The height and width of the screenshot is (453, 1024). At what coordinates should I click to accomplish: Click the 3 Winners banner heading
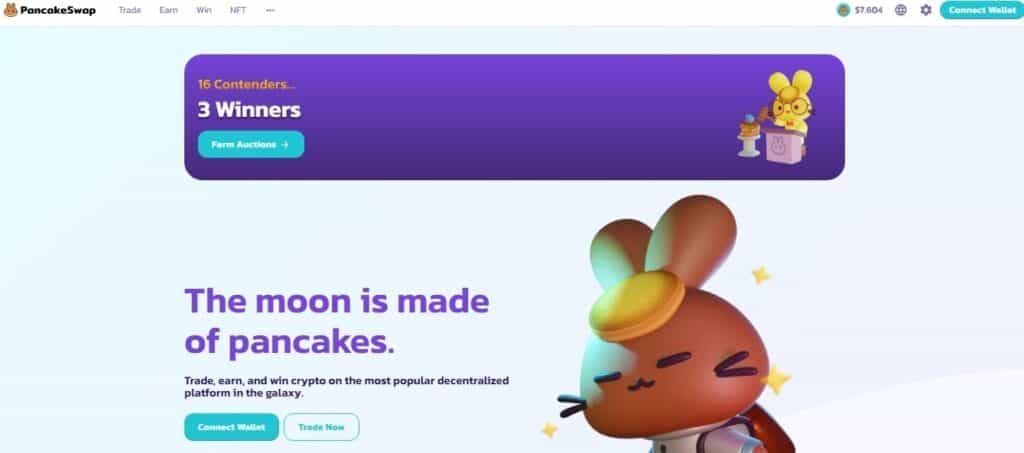pyautogui.click(x=249, y=110)
